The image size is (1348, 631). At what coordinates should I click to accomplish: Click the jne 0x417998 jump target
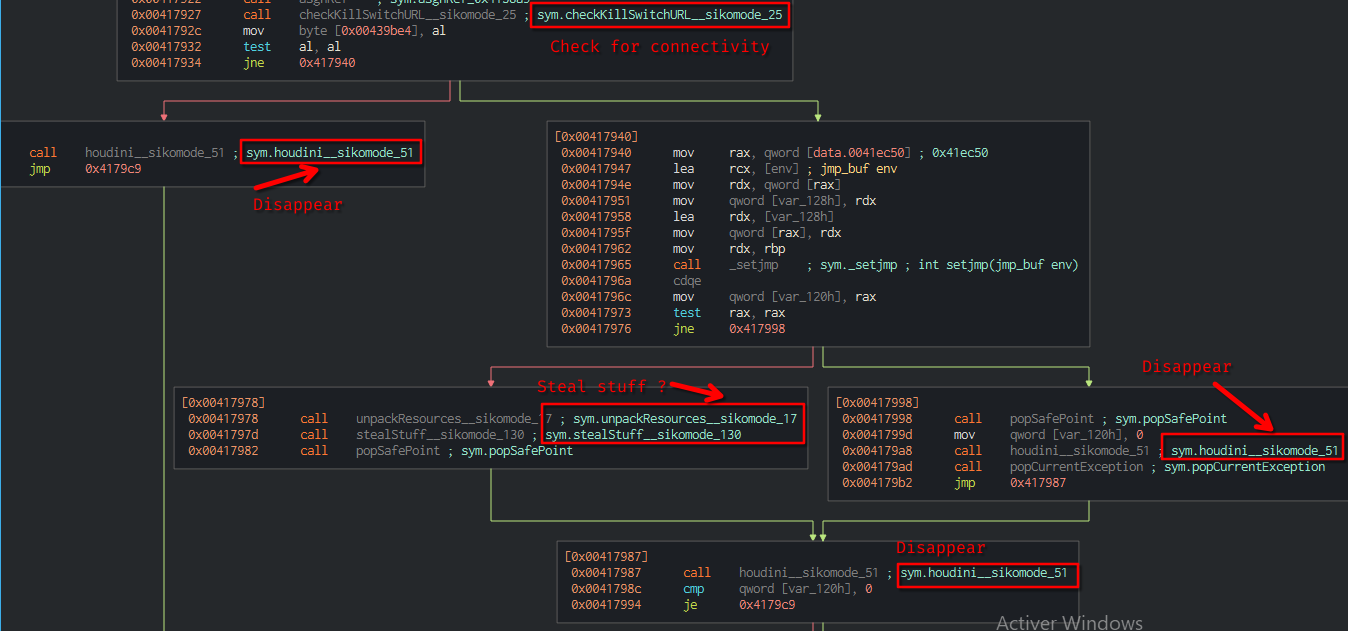tap(757, 329)
